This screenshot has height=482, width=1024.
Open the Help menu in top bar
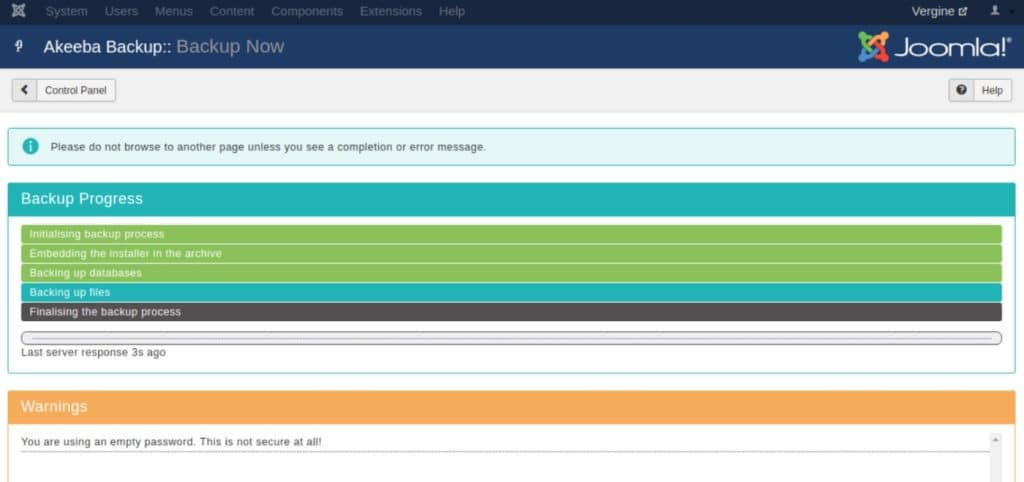click(452, 11)
